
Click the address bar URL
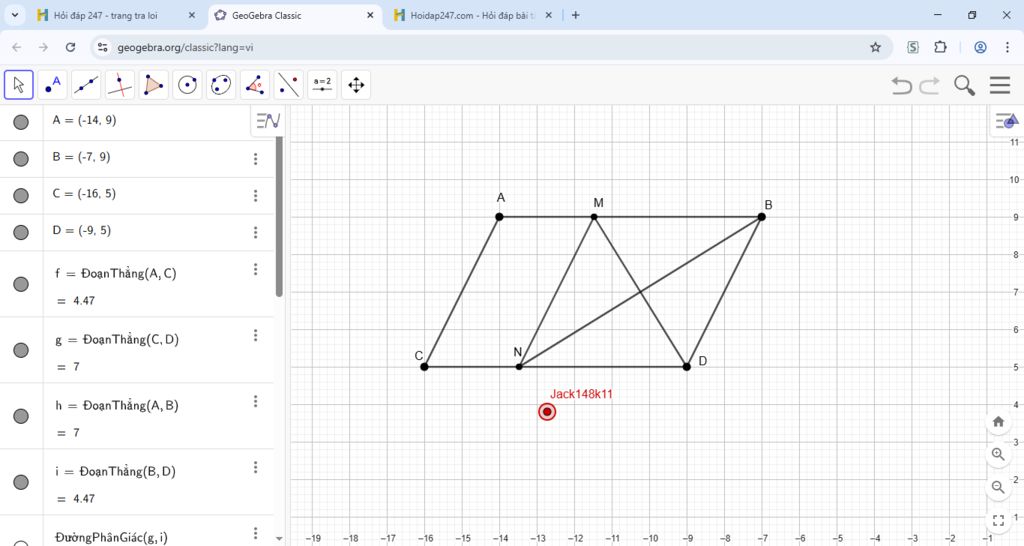coord(185,47)
